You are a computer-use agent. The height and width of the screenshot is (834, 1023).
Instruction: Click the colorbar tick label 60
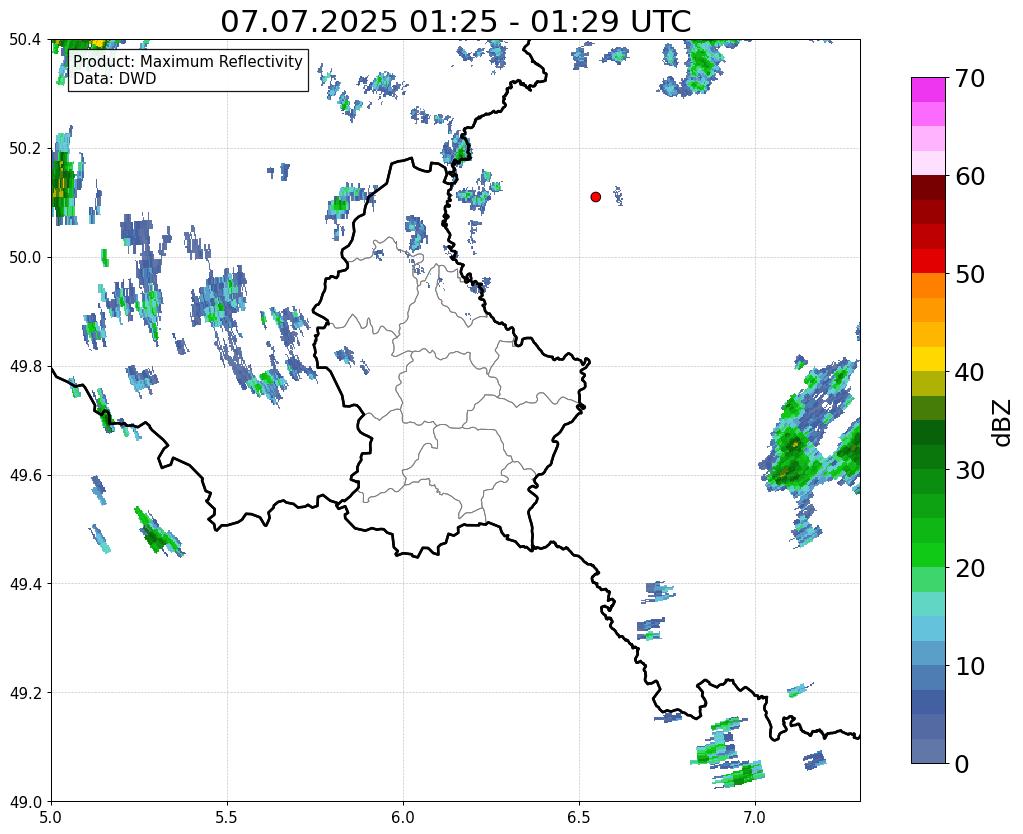point(968,176)
